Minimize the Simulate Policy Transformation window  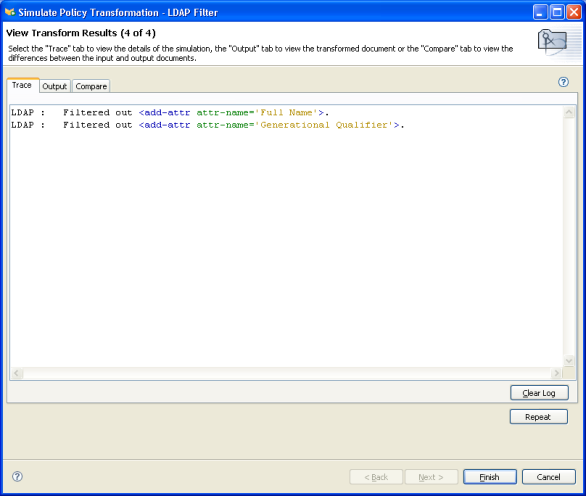pos(540,12)
